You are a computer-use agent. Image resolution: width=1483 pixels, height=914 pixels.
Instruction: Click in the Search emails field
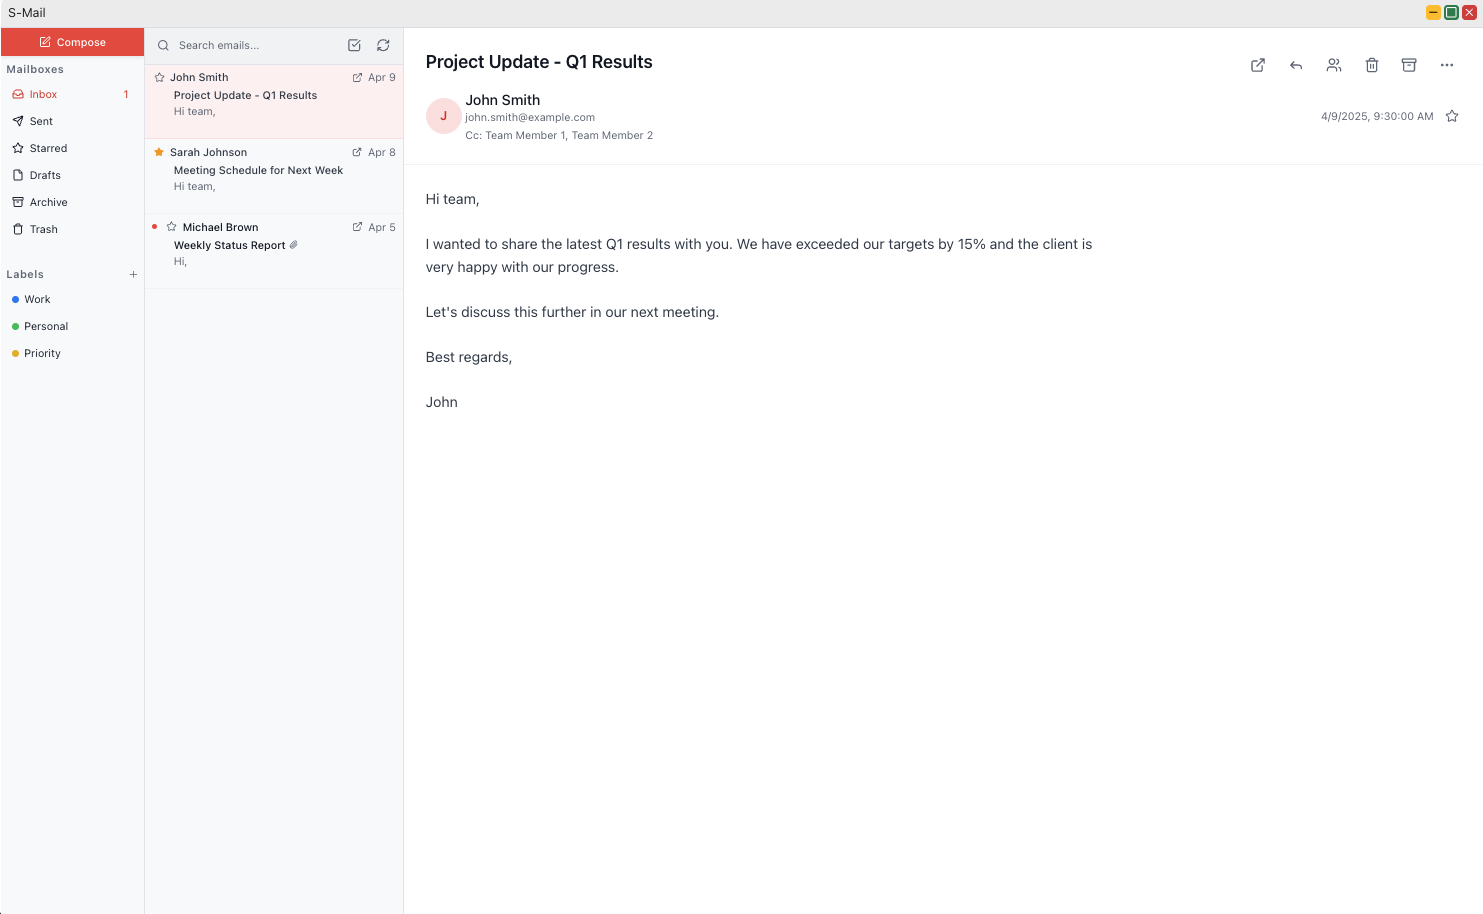click(255, 45)
